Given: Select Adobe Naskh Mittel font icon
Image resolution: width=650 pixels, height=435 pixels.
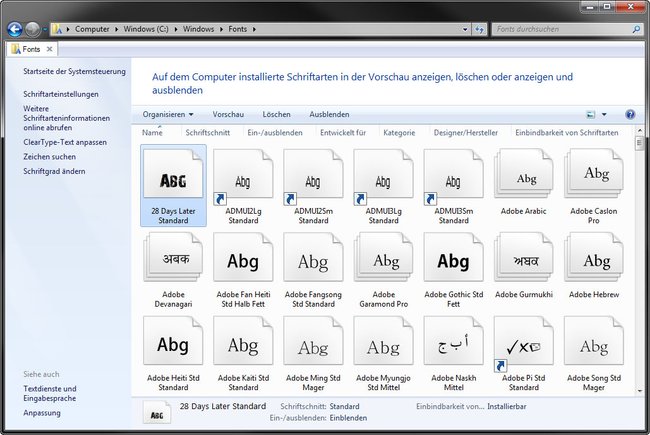Looking at the screenshot, I should (454, 341).
